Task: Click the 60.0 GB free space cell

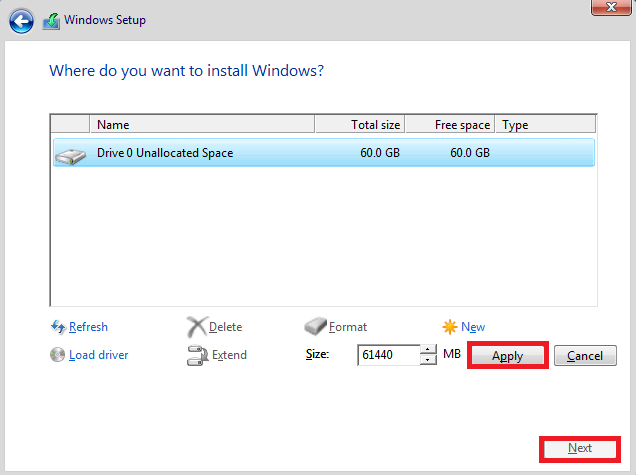Action: (470, 153)
